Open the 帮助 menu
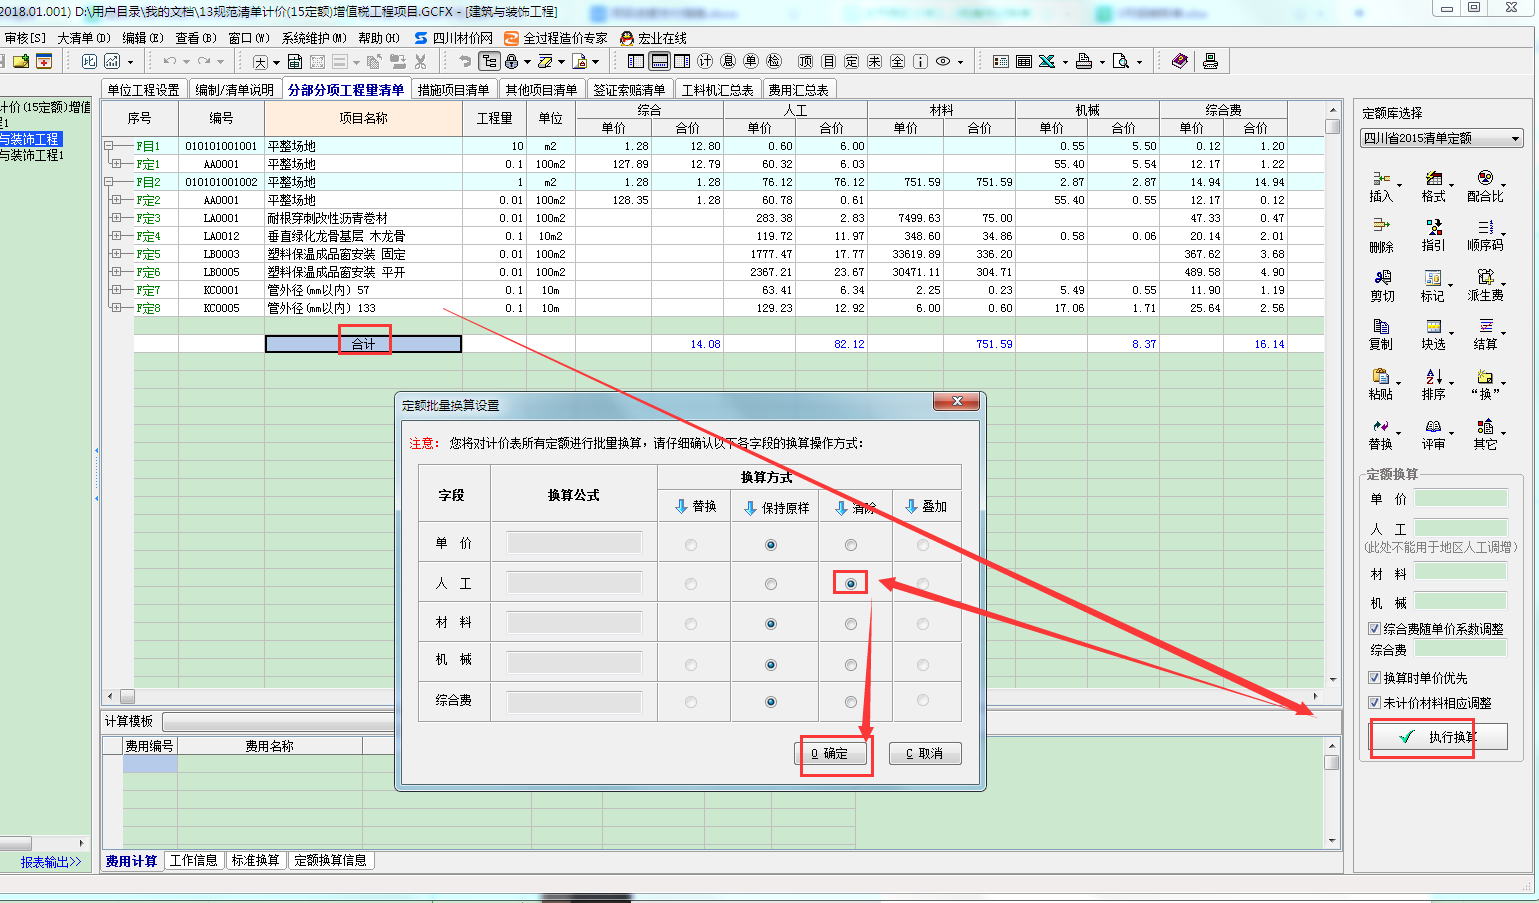 coord(379,38)
